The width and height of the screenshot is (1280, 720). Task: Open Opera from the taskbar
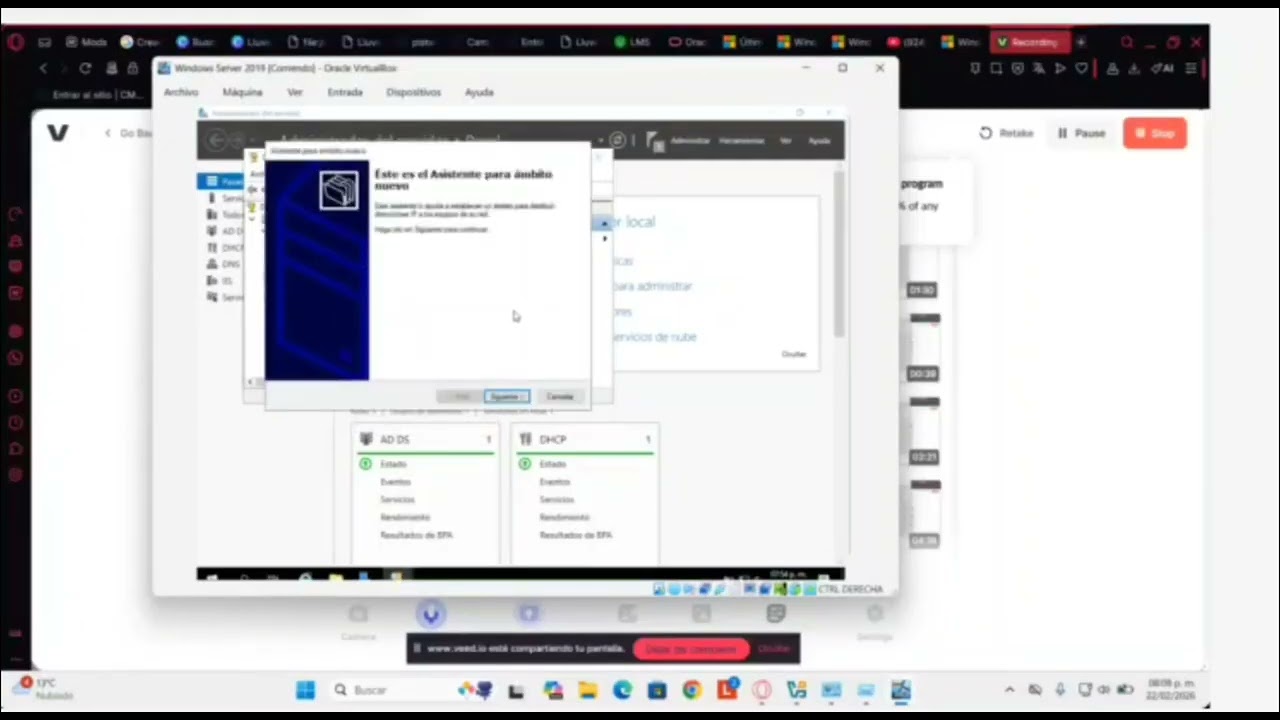pos(762,690)
